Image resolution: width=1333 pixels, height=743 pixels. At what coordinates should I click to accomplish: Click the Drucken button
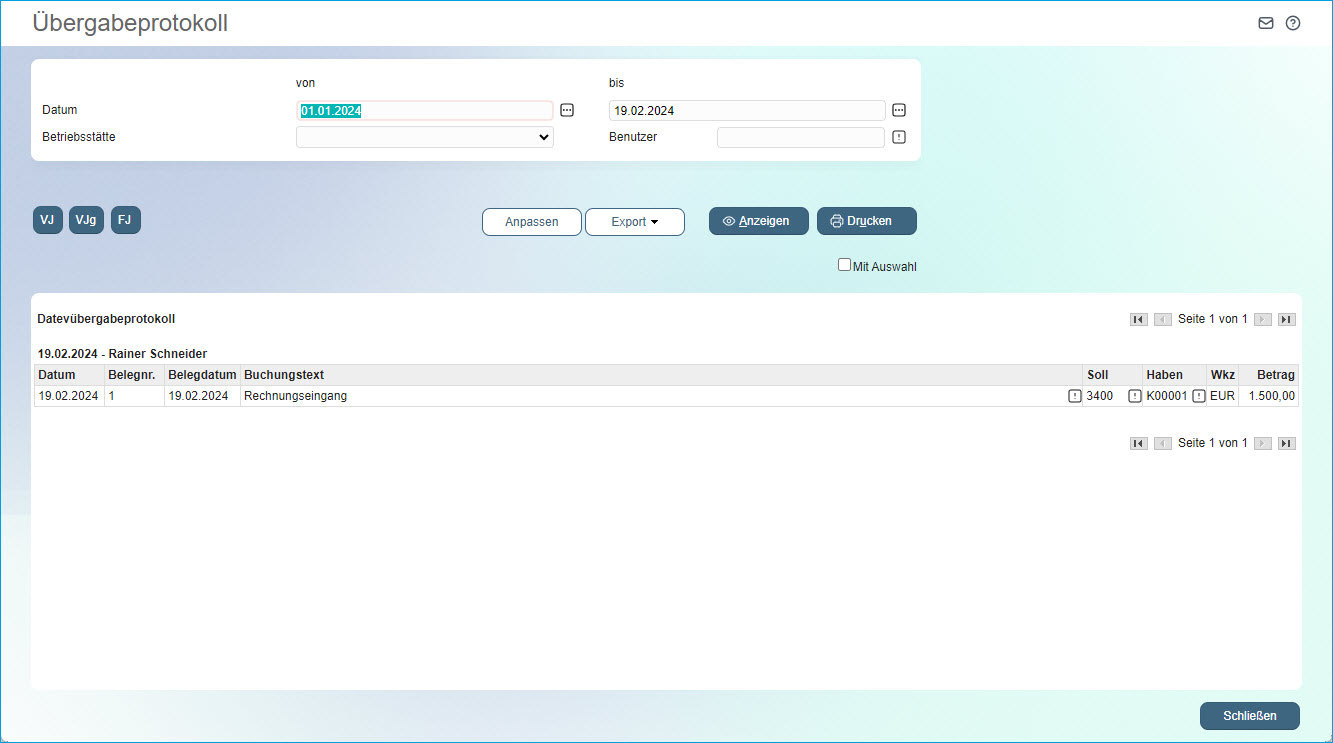click(867, 221)
